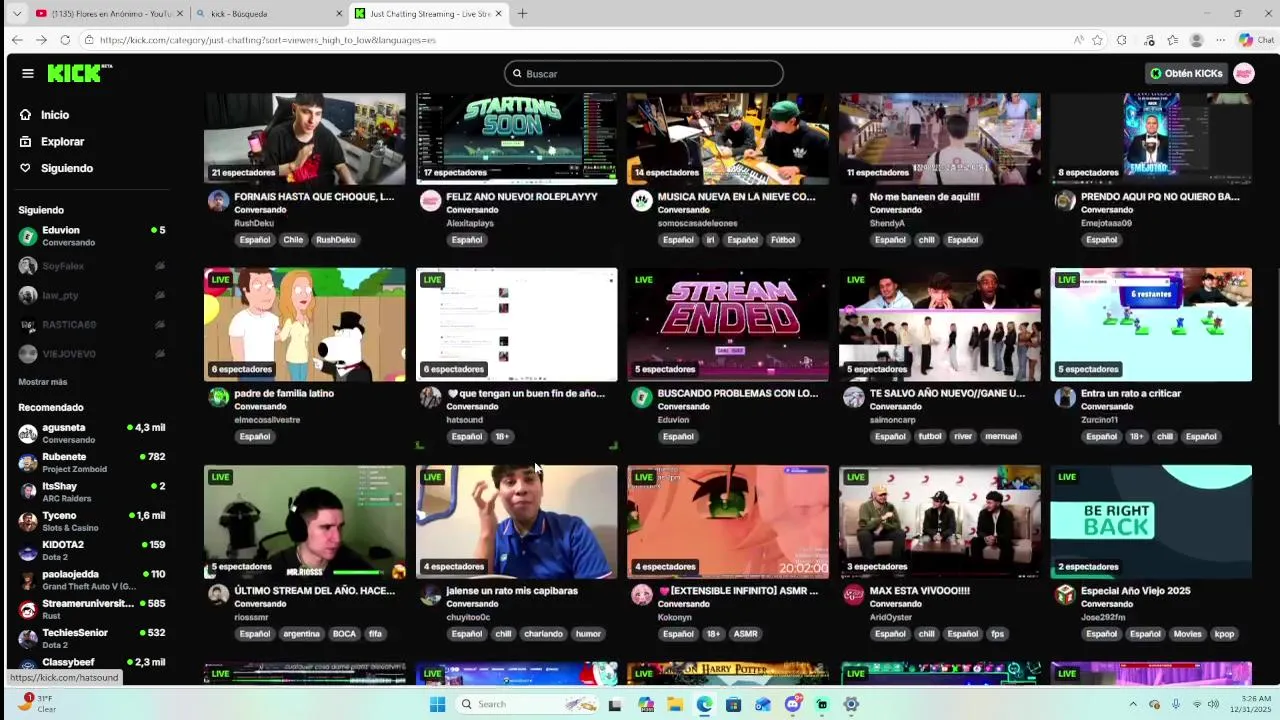Click AridOyster streamer avatar
Image resolution: width=1280 pixels, height=720 pixels.
[853, 595]
